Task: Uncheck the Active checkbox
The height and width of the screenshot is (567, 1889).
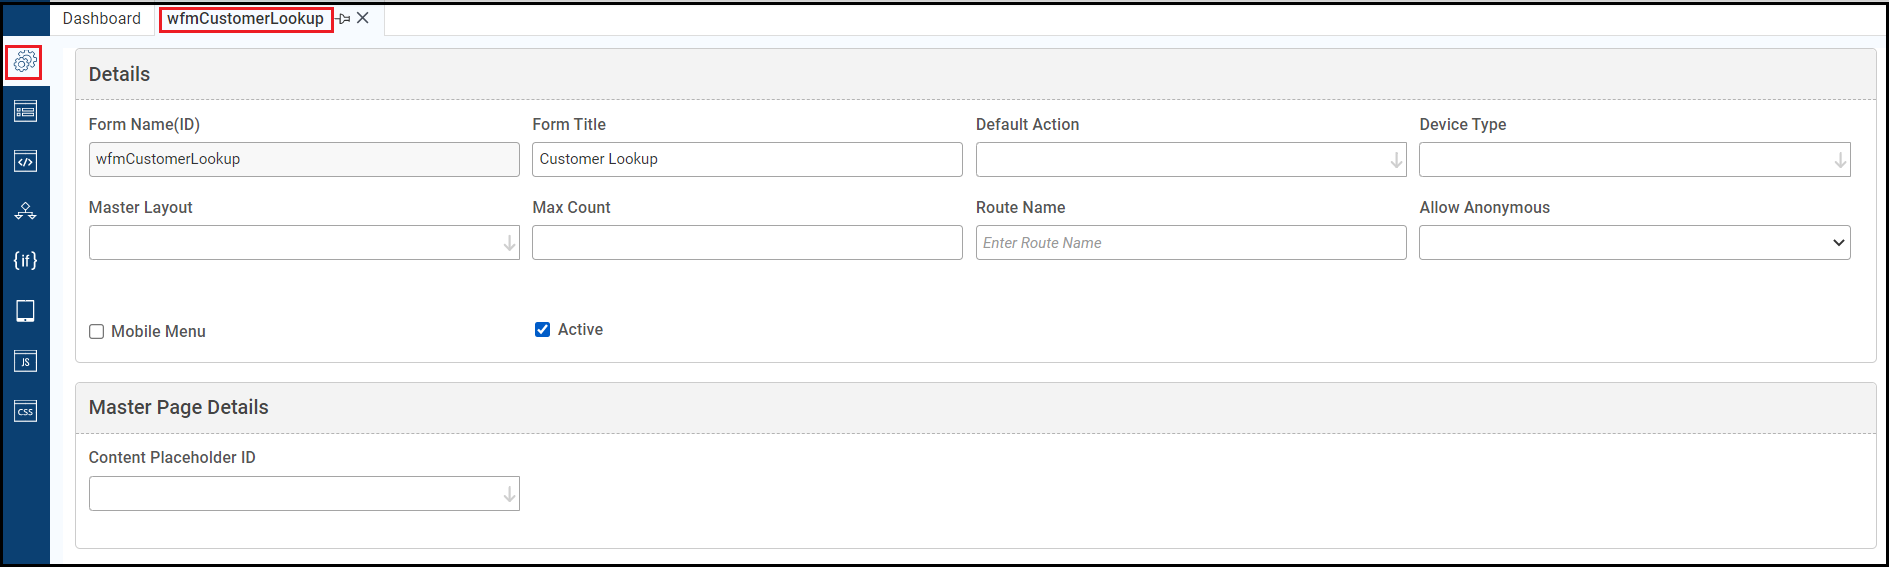Action: coord(542,330)
